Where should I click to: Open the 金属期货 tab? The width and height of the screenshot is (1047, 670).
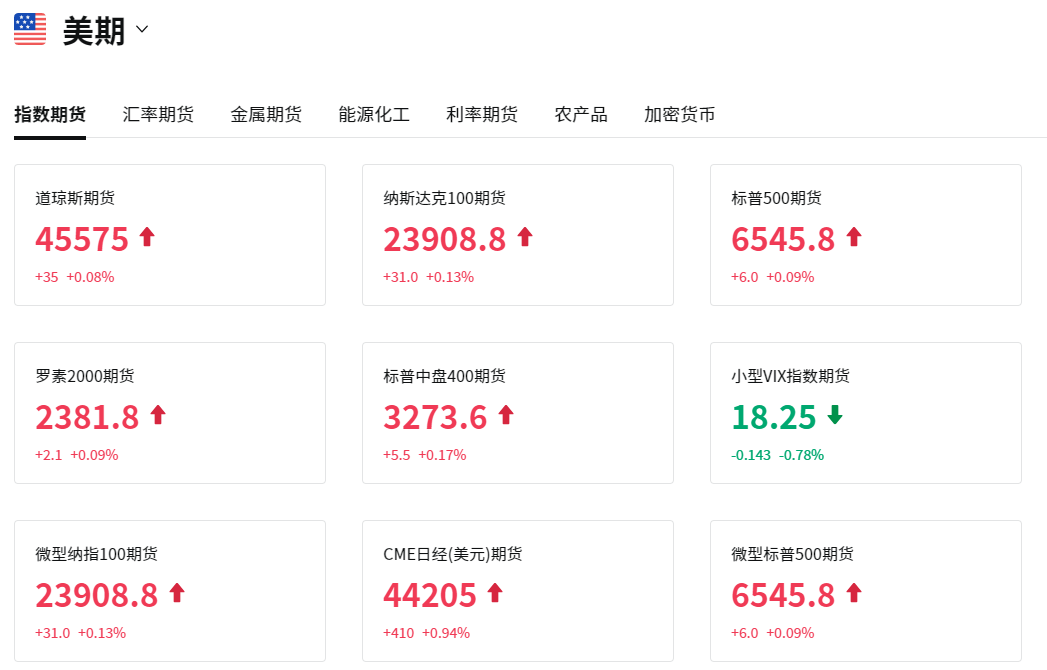pos(266,114)
